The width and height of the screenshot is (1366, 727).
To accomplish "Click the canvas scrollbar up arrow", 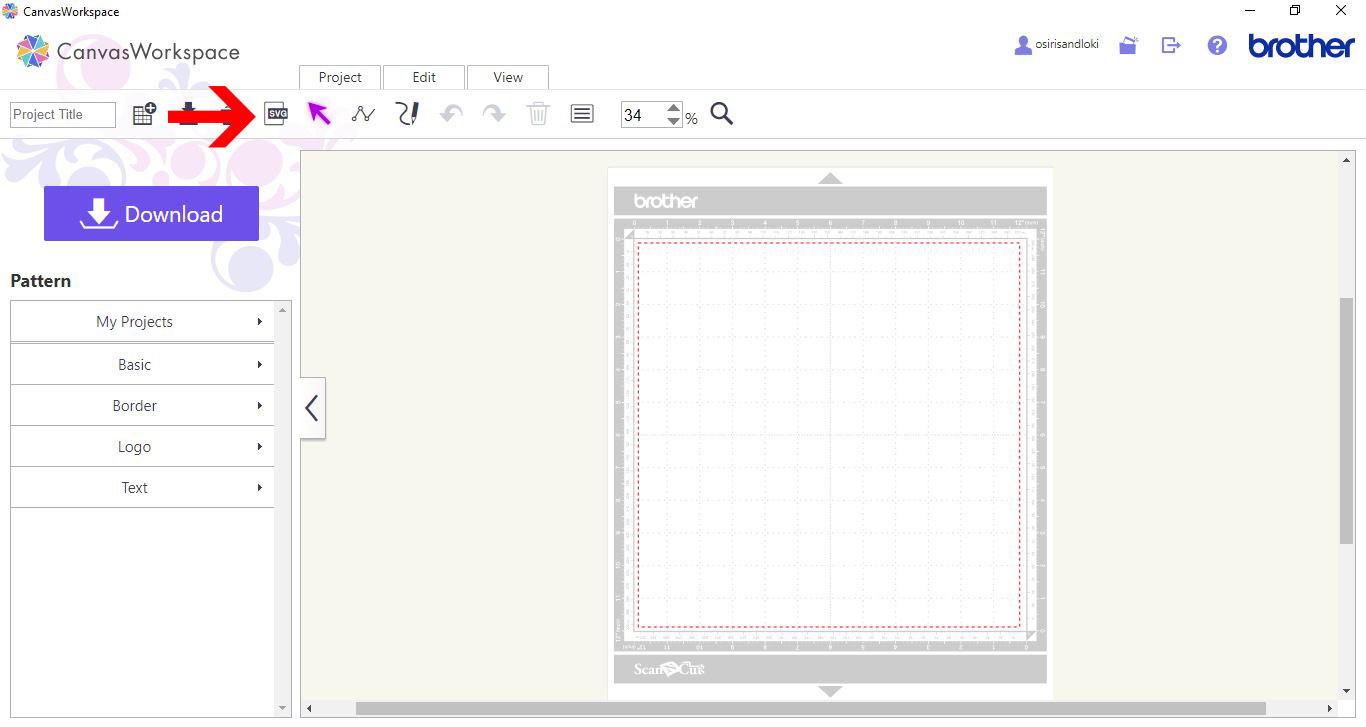I will coord(1346,160).
